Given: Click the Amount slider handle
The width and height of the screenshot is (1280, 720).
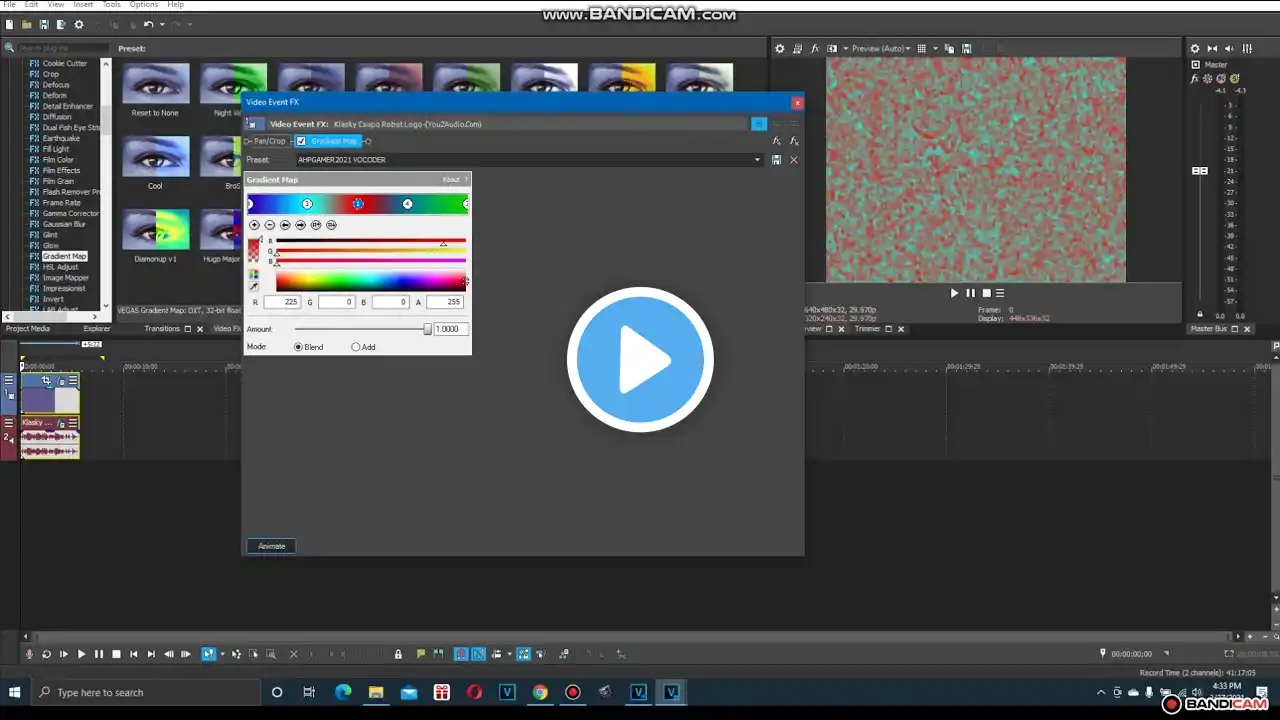Looking at the screenshot, I should point(427,329).
